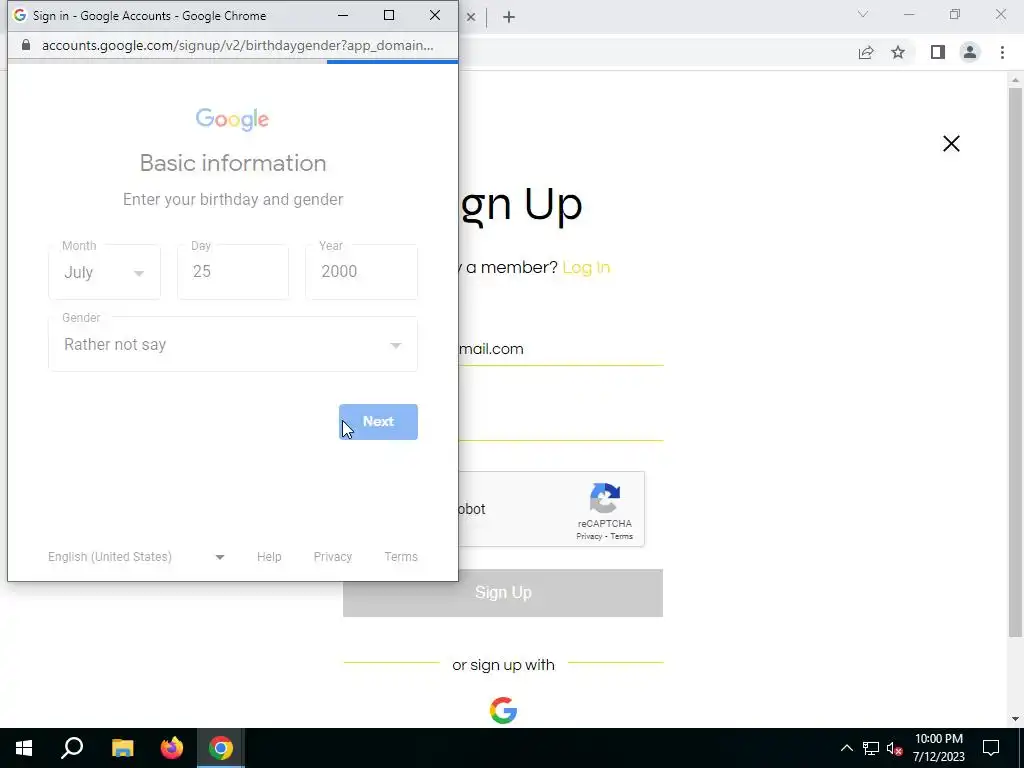This screenshot has height=768, width=1024.
Task: Close the current background browser tab
Action: click(470, 18)
